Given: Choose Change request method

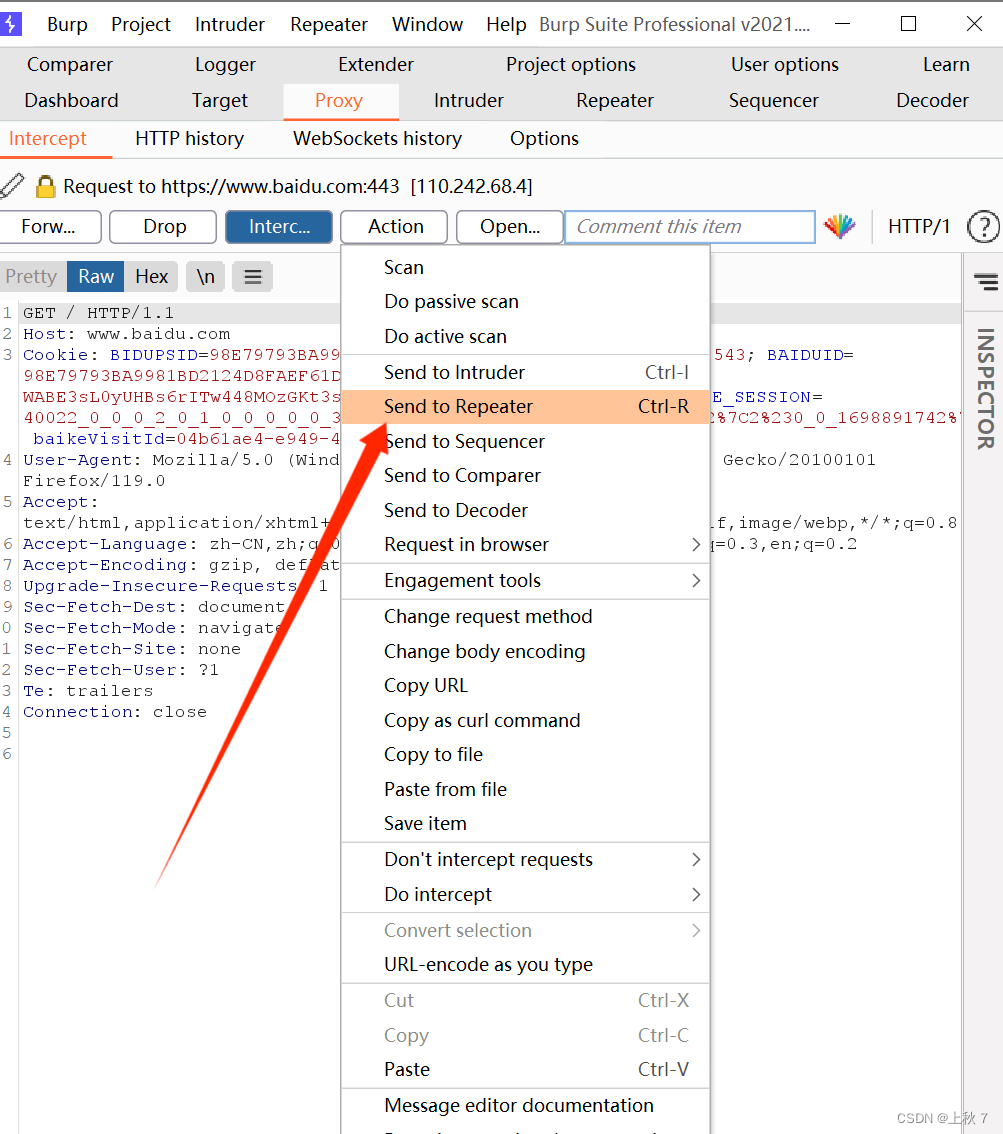Looking at the screenshot, I should 525,617.
